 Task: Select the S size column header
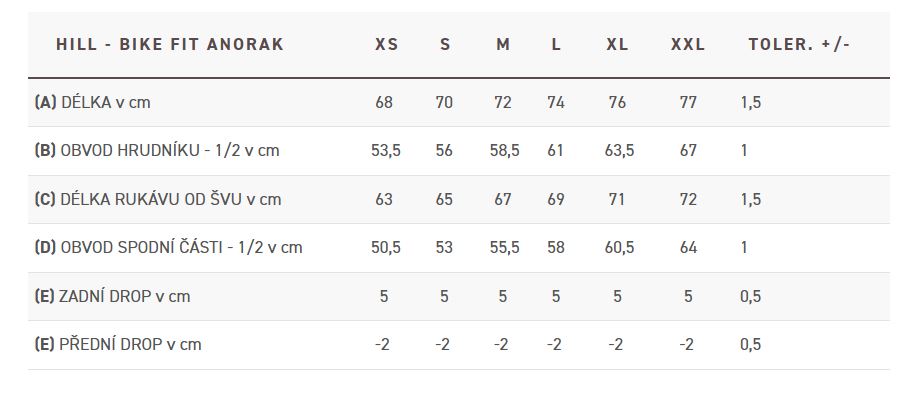[x=445, y=44]
